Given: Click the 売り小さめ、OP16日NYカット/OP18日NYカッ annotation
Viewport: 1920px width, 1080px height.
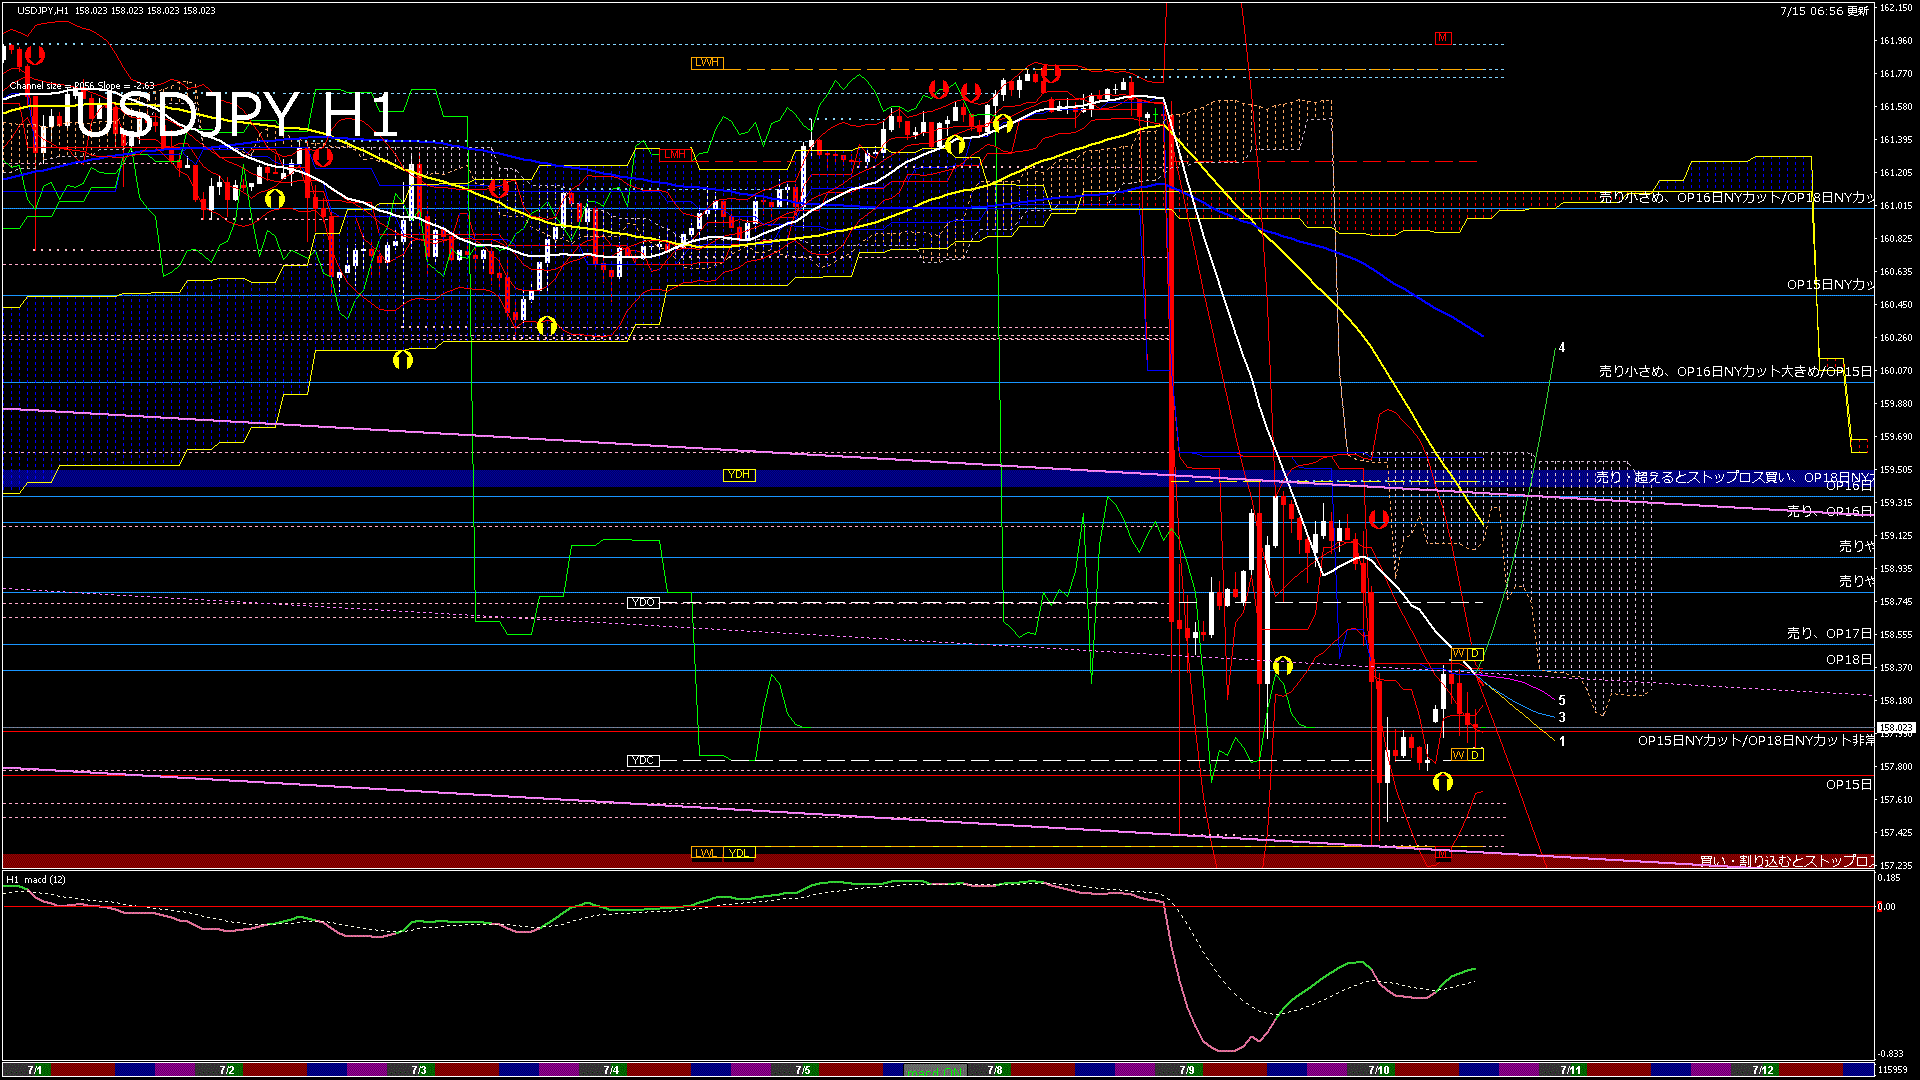Looking at the screenshot, I should [x=1736, y=198].
